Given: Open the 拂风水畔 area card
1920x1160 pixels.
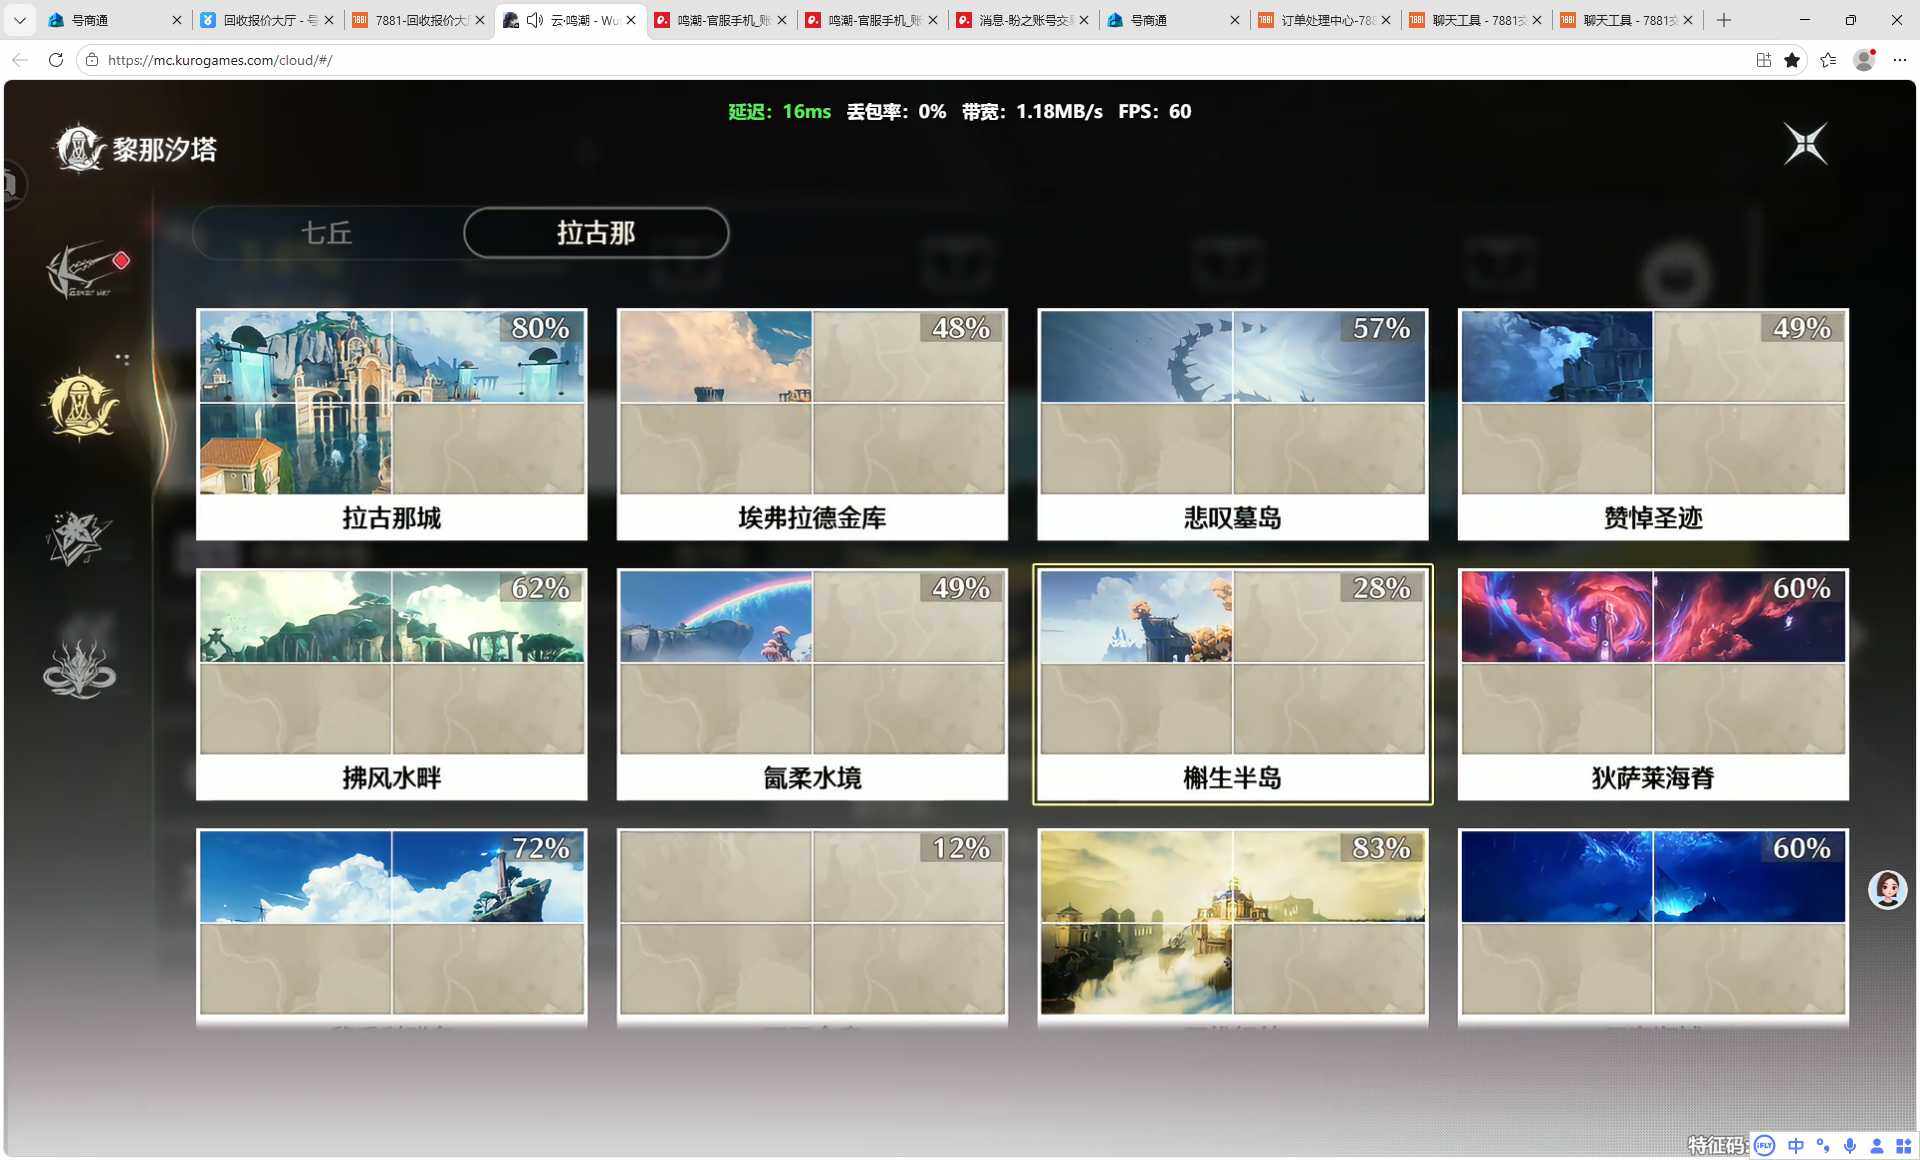Looking at the screenshot, I should pos(391,684).
